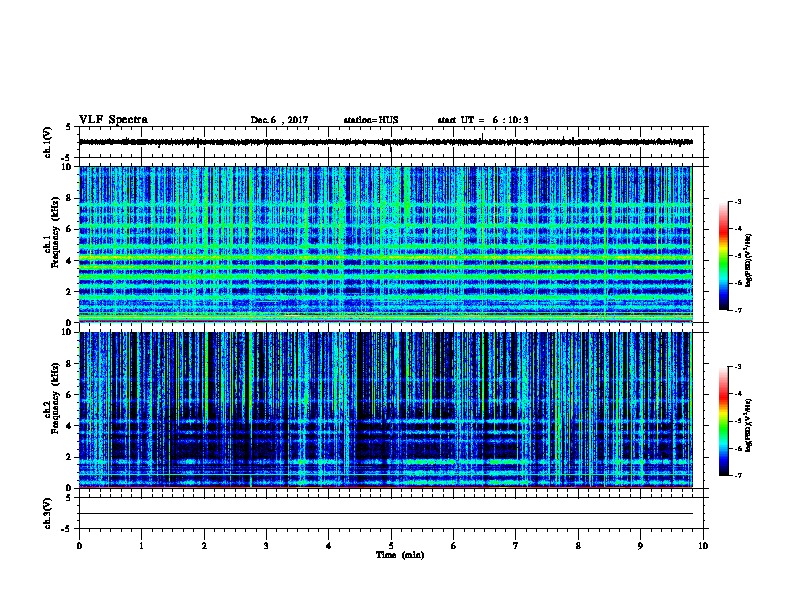The image size is (792, 612).
Task: Click the "VLF Spectra" plot title
Action: coord(113,120)
